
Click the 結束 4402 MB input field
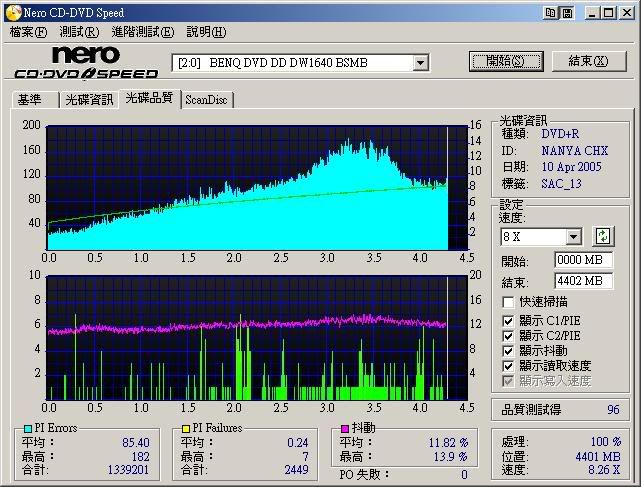pyautogui.click(x=584, y=281)
